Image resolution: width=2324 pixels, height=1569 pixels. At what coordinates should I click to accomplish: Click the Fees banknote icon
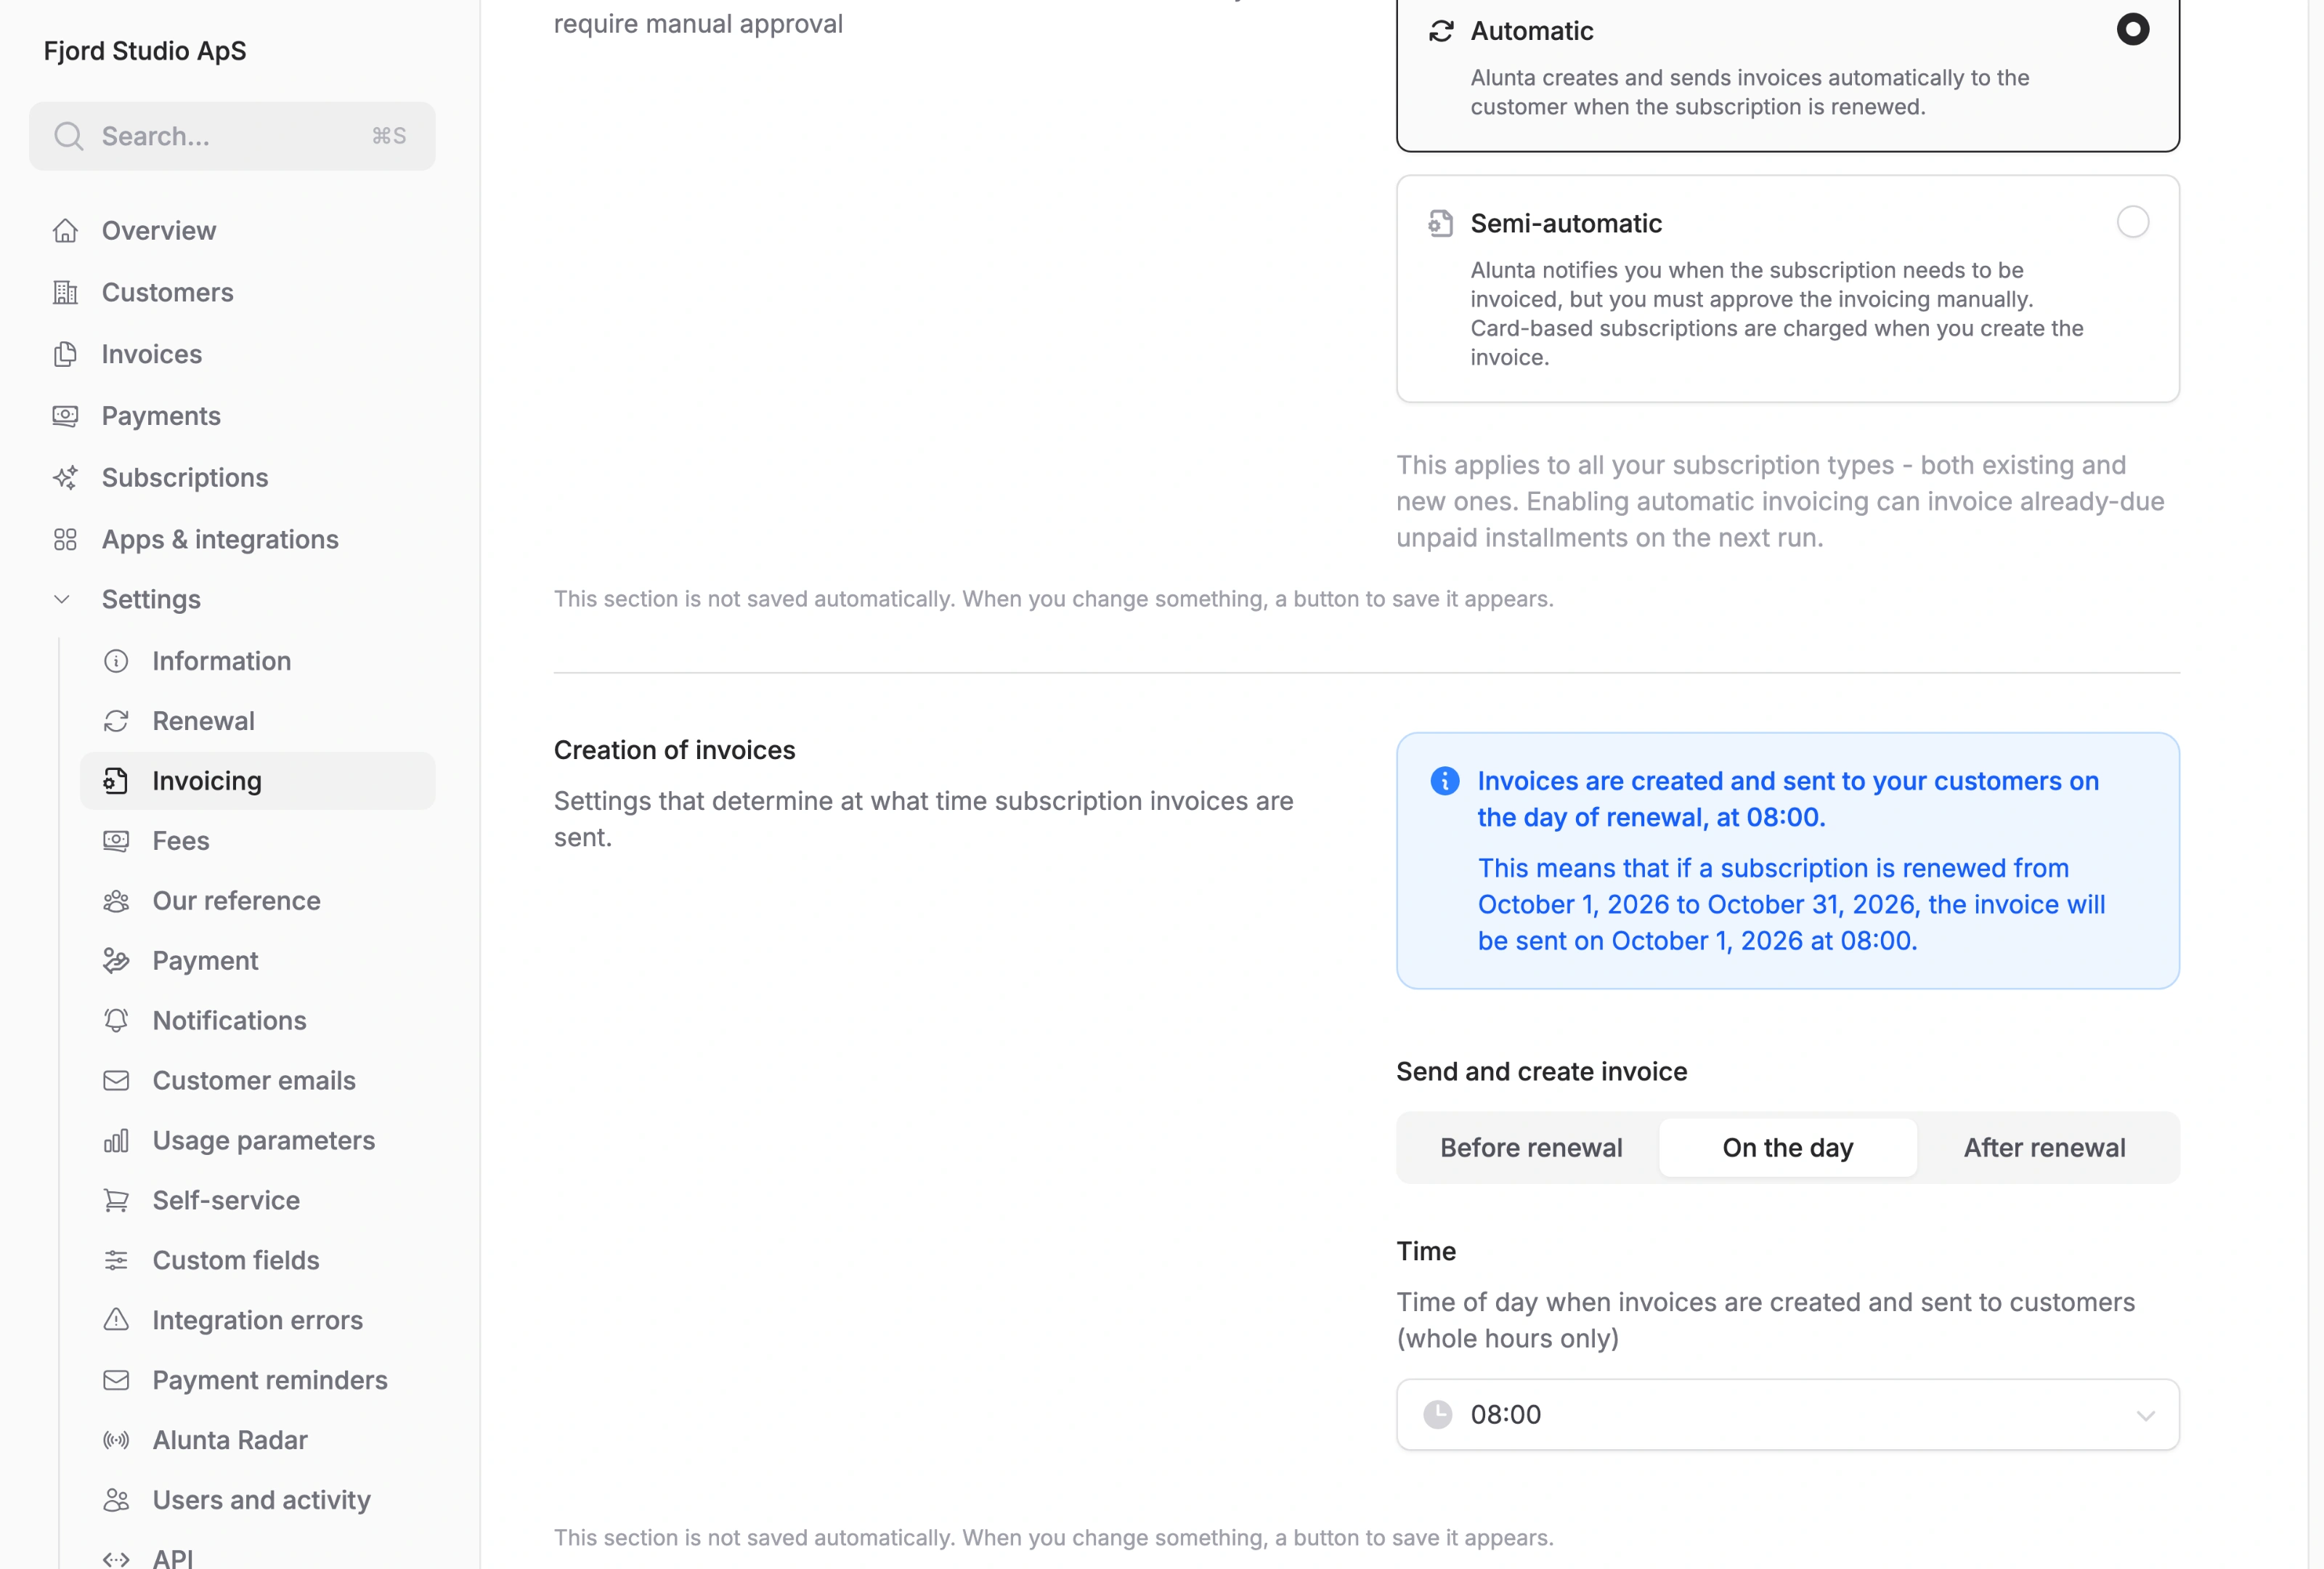(x=116, y=841)
